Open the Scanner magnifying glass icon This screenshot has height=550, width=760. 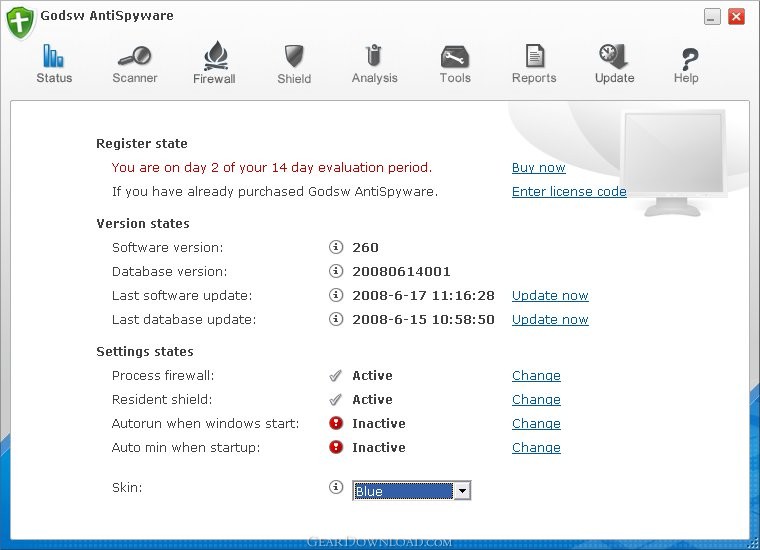(134, 56)
